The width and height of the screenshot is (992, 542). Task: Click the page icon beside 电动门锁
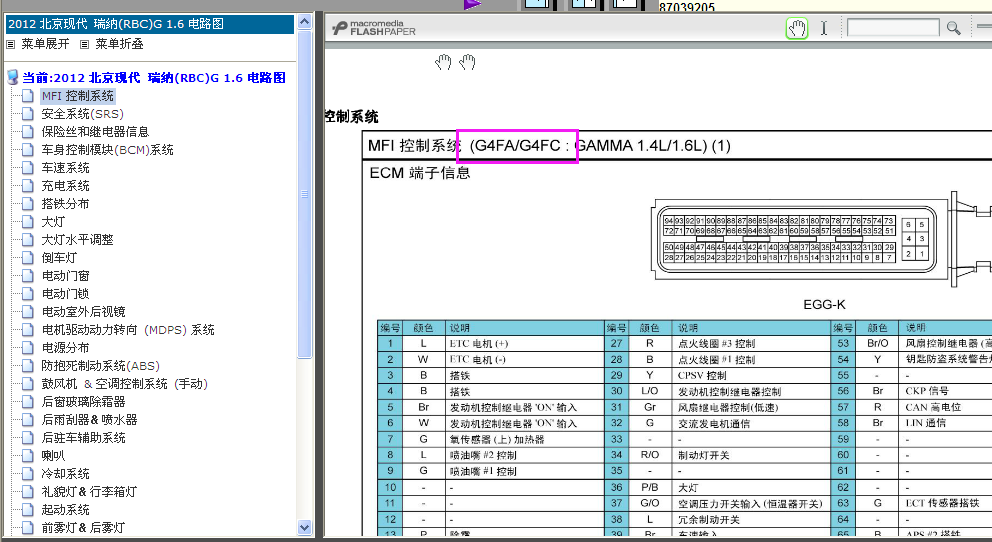[27, 293]
